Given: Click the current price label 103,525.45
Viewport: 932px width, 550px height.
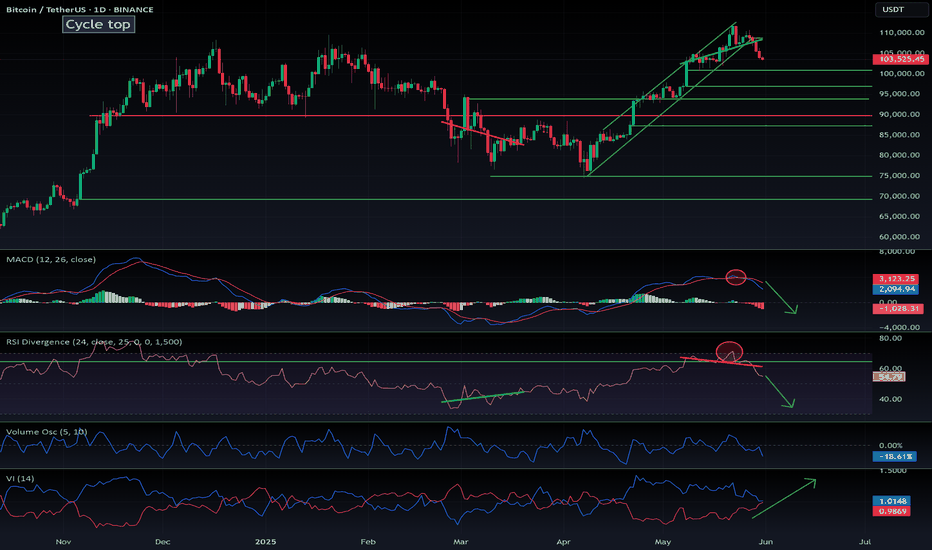Looking at the screenshot, I should point(900,59).
